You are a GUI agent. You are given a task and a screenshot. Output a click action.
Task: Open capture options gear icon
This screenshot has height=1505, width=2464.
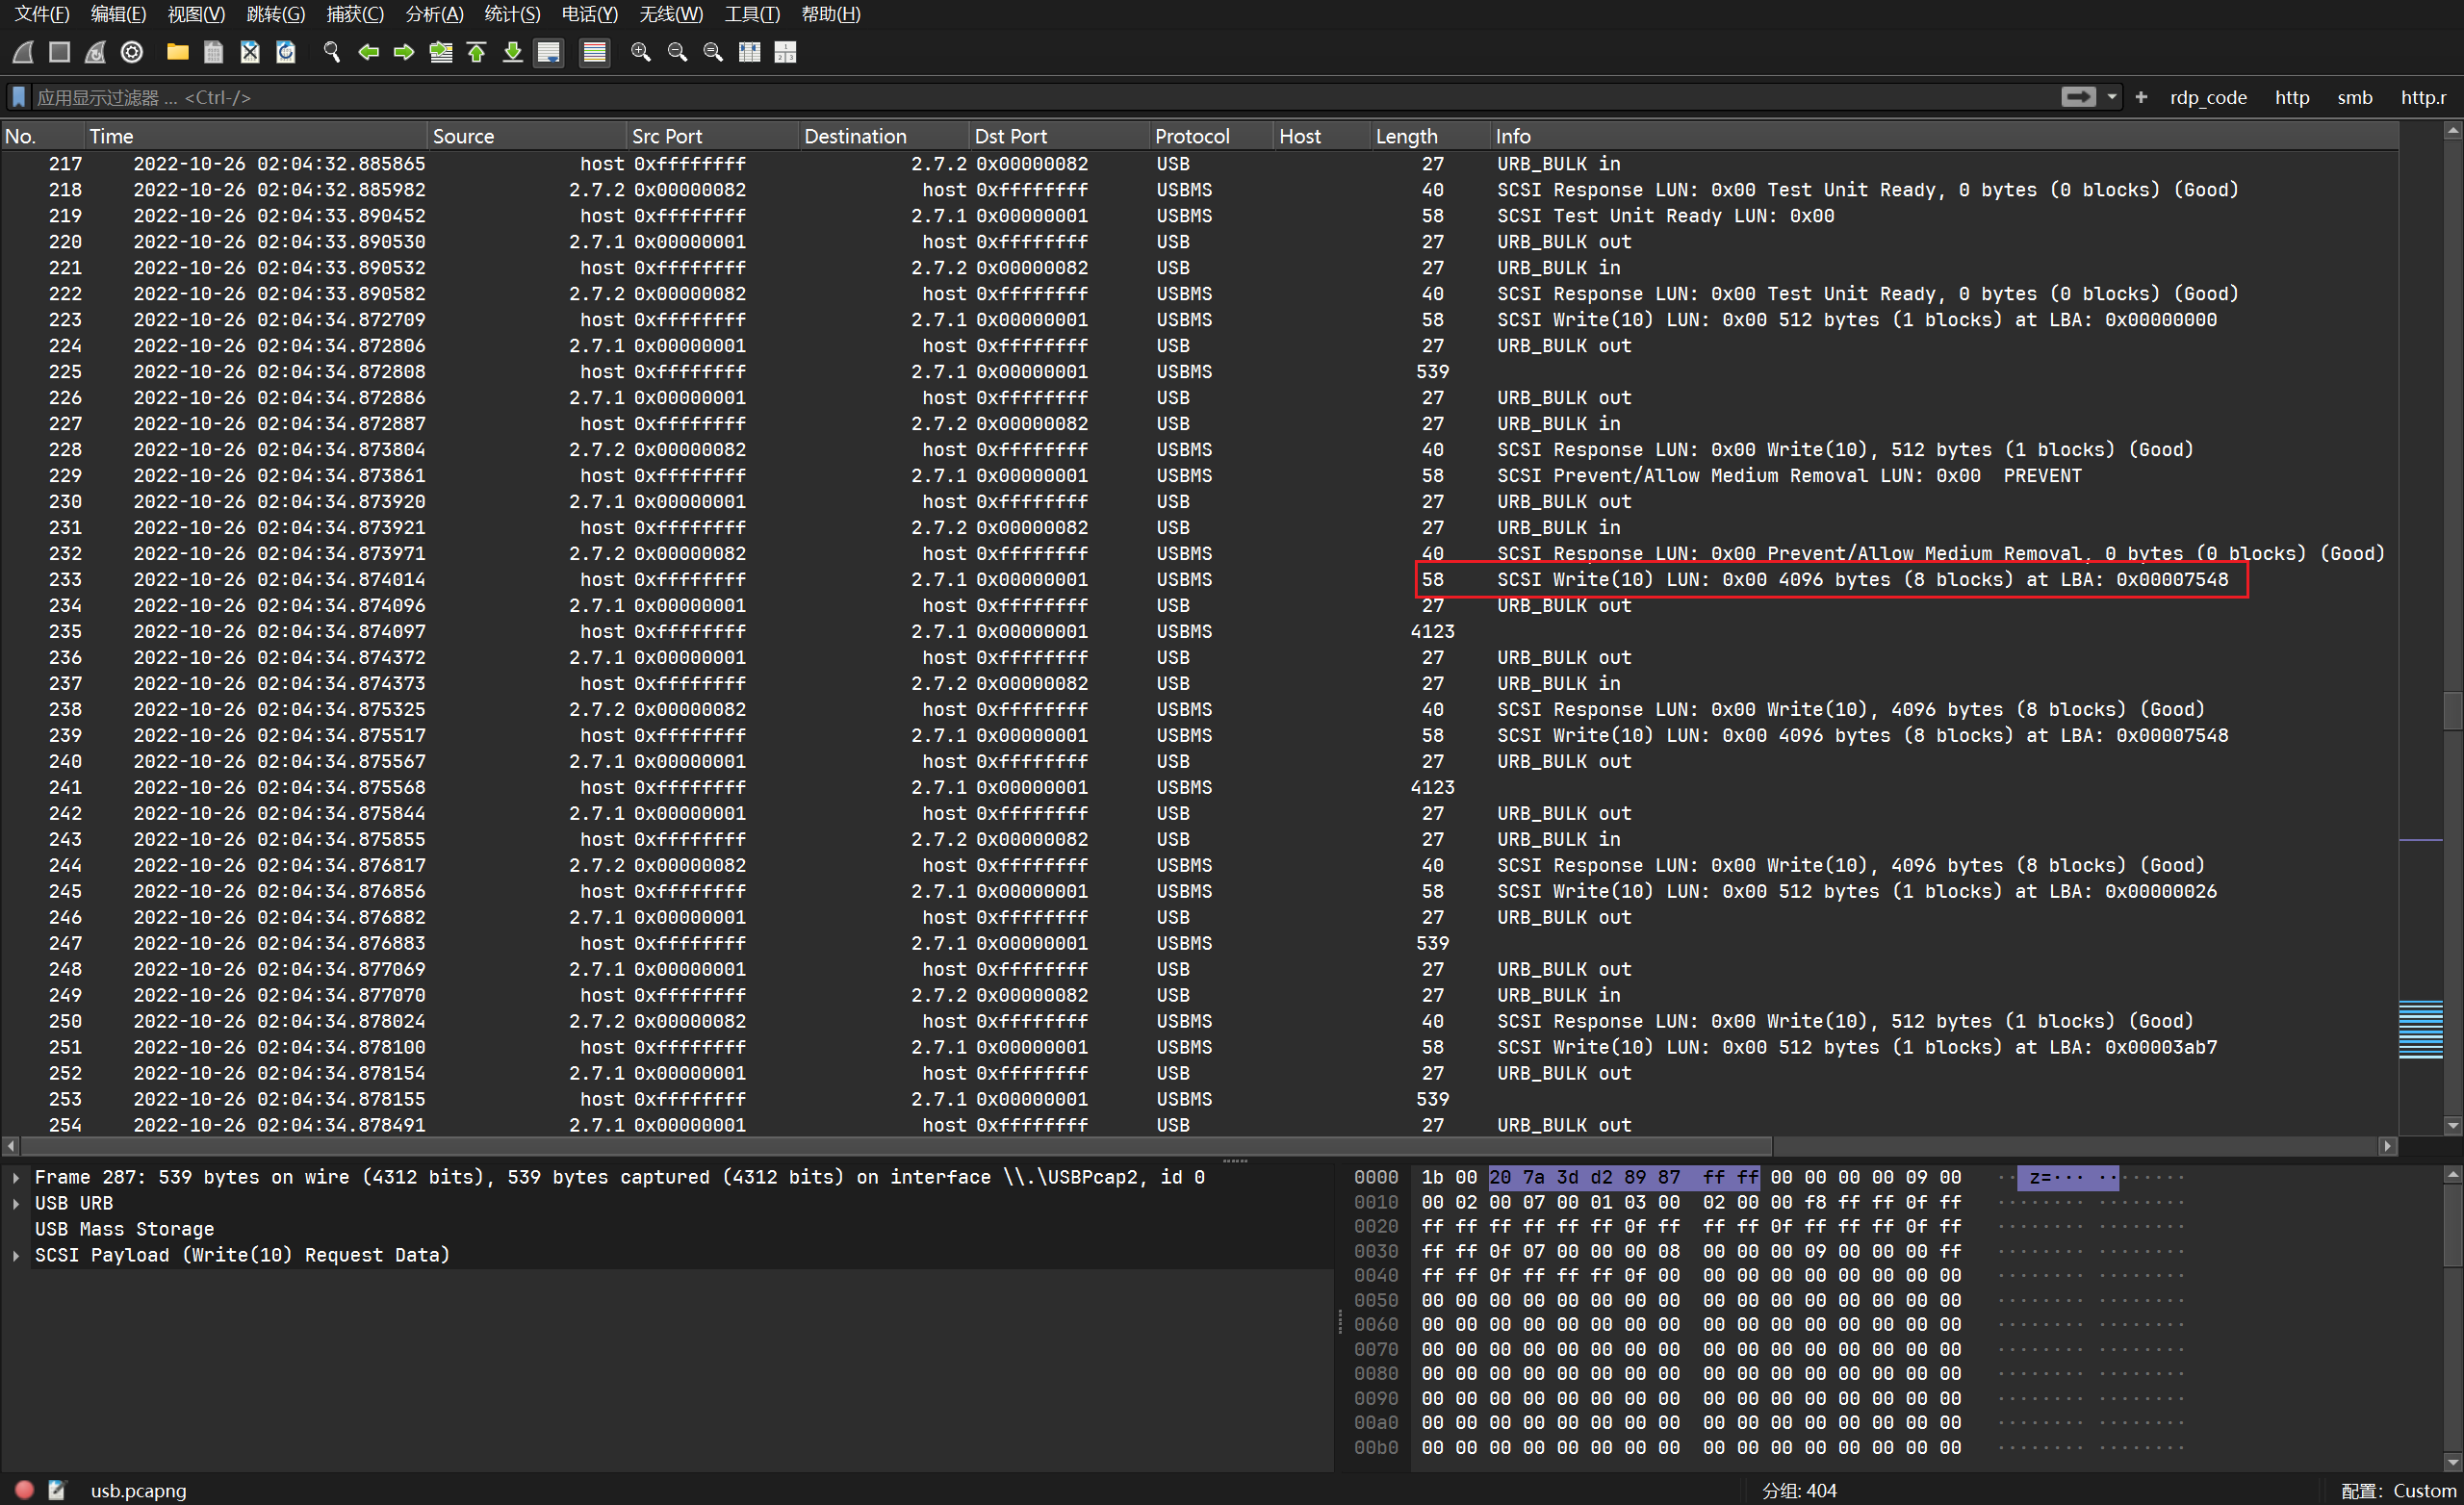tap(132, 52)
